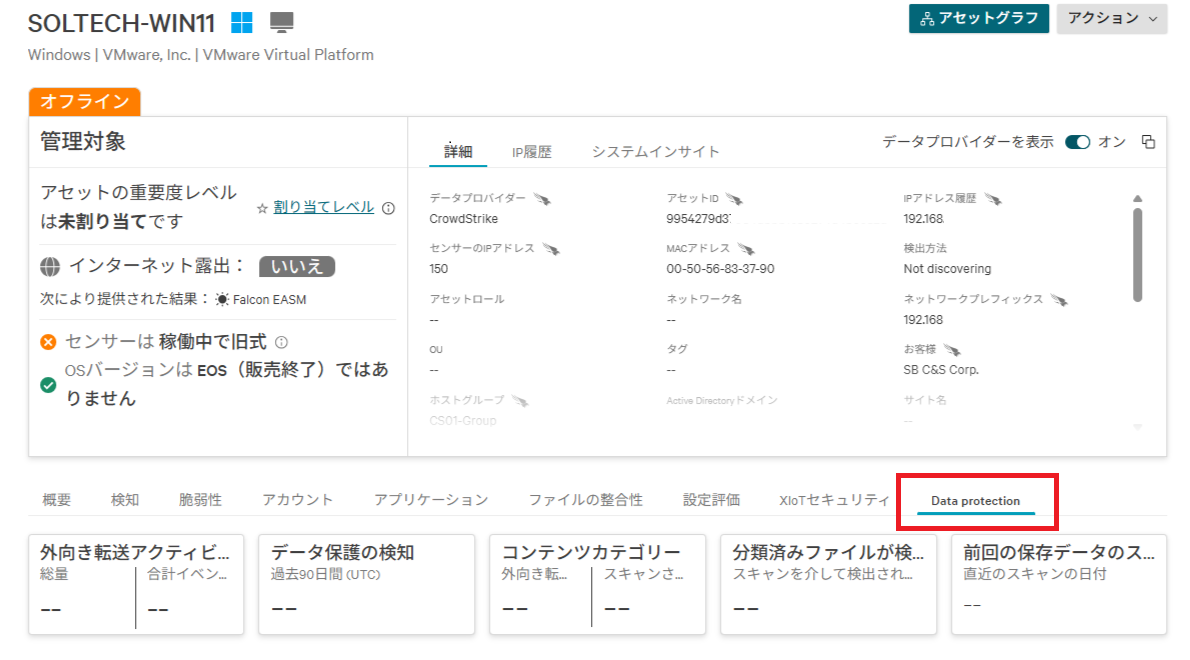Screen dimensions: 1190x660
Task: Click the Windows logo icon beside hostname
Action: click(x=241, y=22)
